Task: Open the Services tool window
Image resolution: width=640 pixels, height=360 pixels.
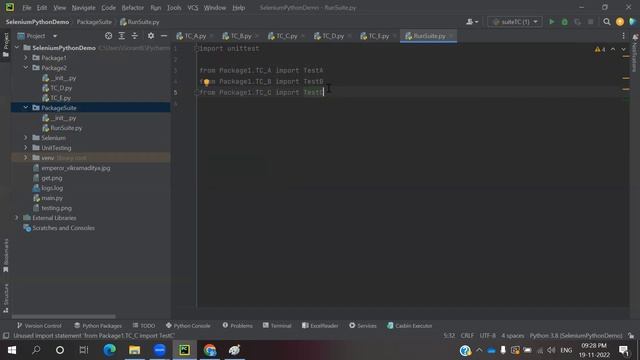Action: pyautogui.click(x=363, y=326)
